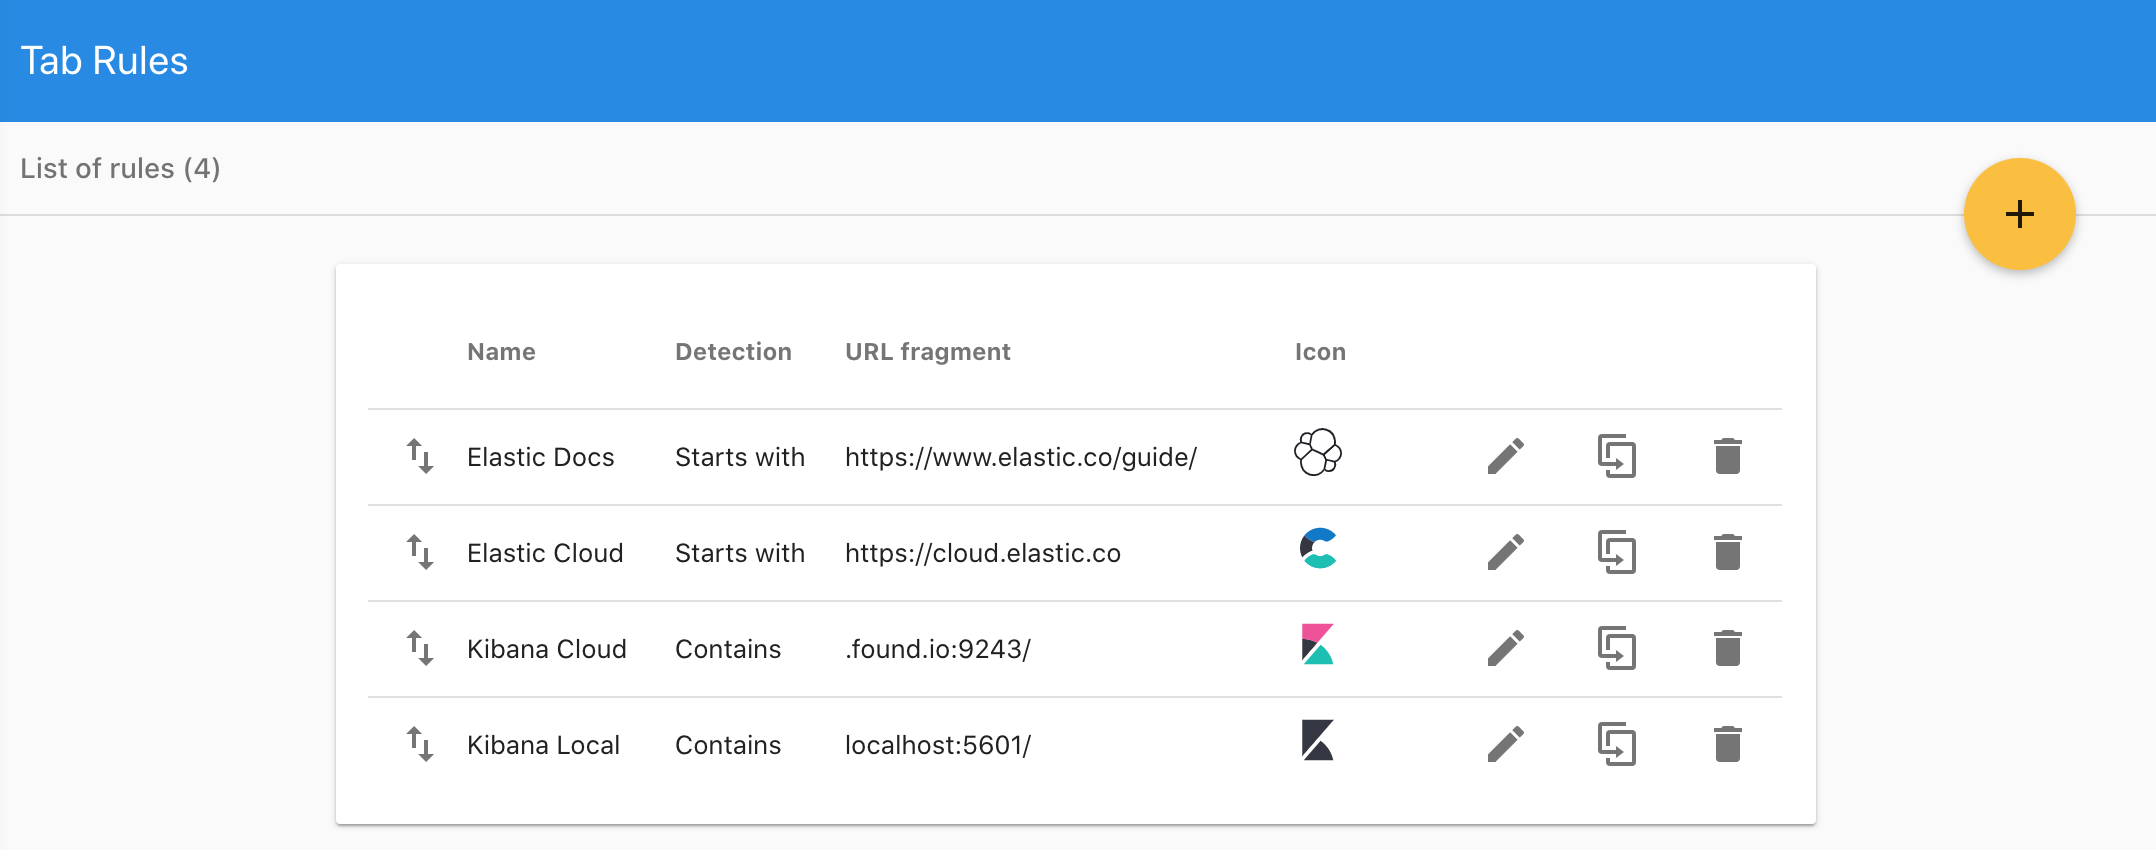The image size is (2156, 850).
Task: Click the Tab Rules header title
Action: tap(104, 61)
